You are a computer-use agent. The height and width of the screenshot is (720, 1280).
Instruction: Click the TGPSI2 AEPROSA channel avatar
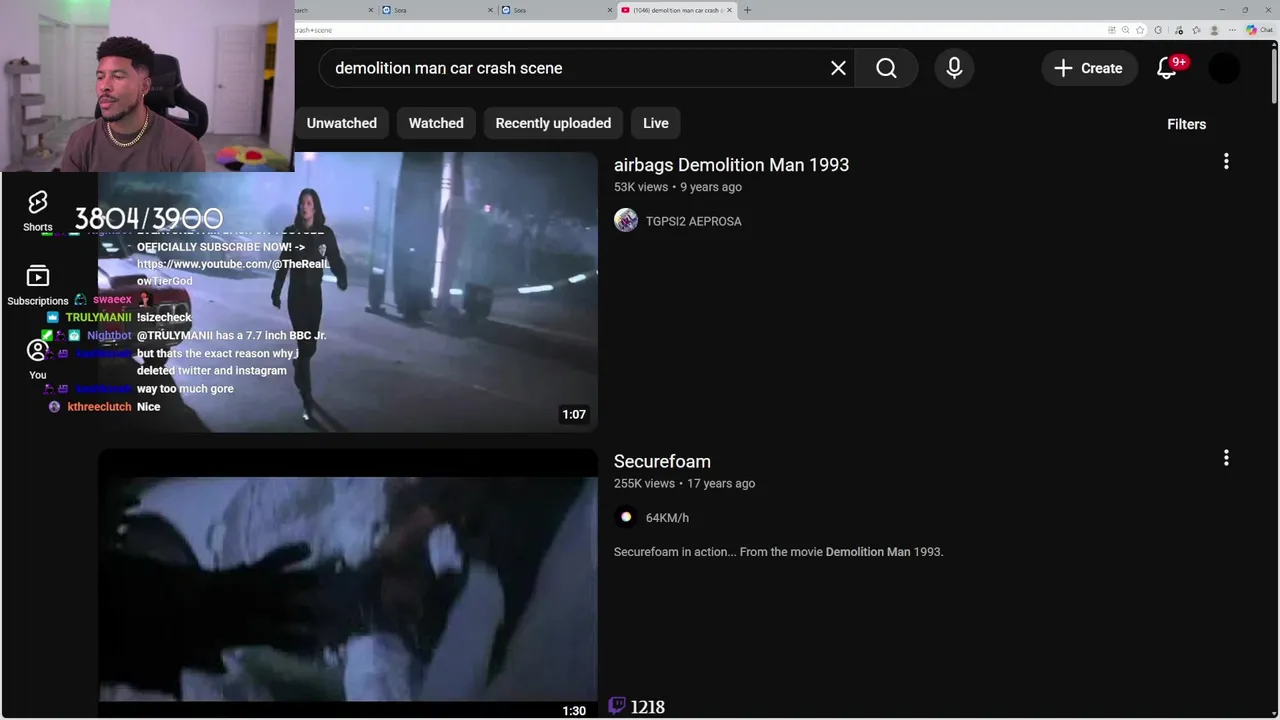click(x=626, y=221)
